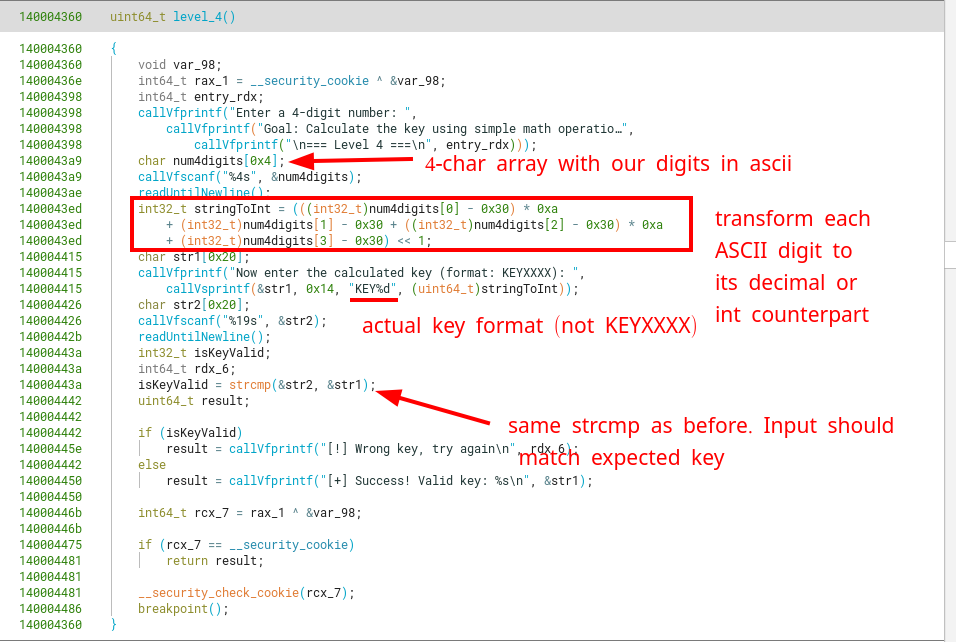Image resolution: width=956 pixels, height=642 pixels.
Task: Click the strcmp function call
Action: pyautogui.click(x=249, y=385)
